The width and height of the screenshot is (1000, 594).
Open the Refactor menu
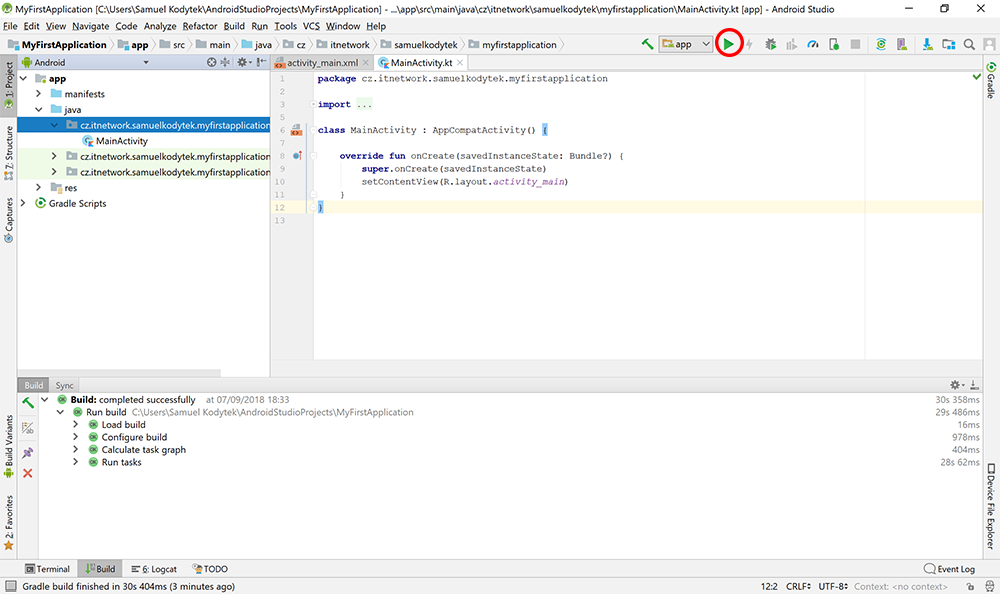click(x=199, y=25)
